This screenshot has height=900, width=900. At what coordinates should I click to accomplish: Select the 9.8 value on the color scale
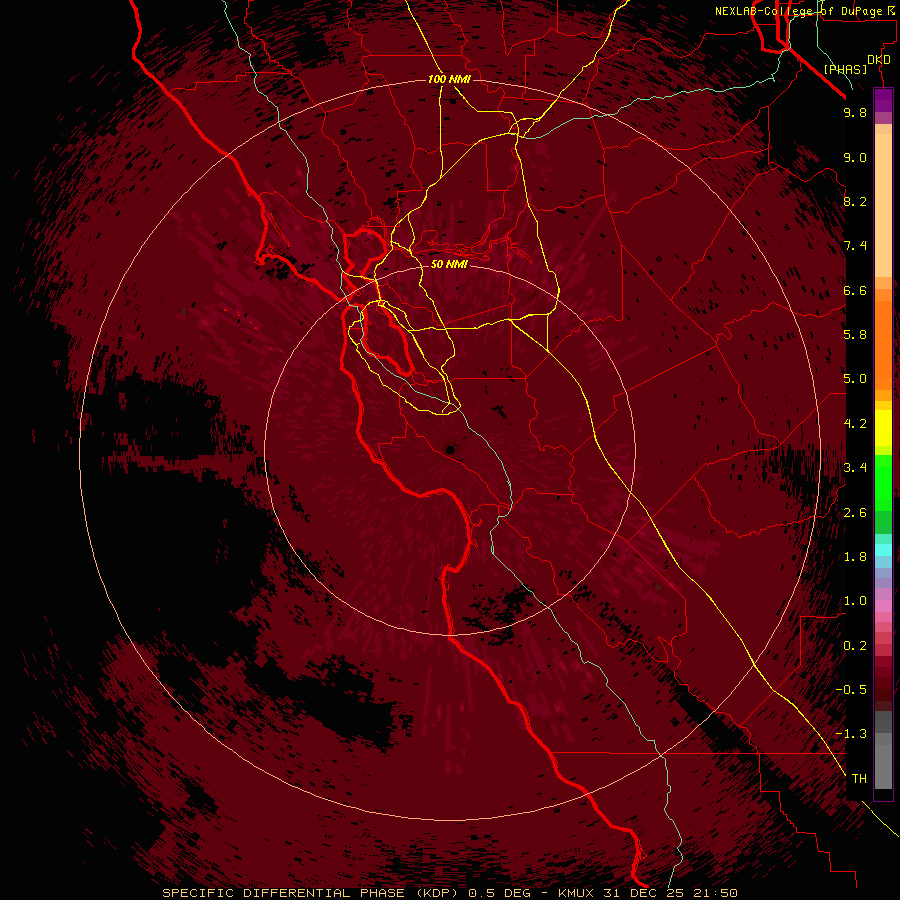(855, 112)
